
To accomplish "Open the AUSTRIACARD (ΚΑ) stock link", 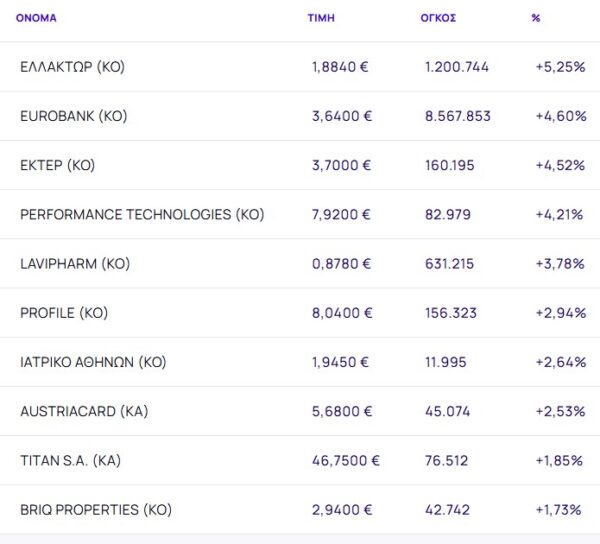I will 83,411.
